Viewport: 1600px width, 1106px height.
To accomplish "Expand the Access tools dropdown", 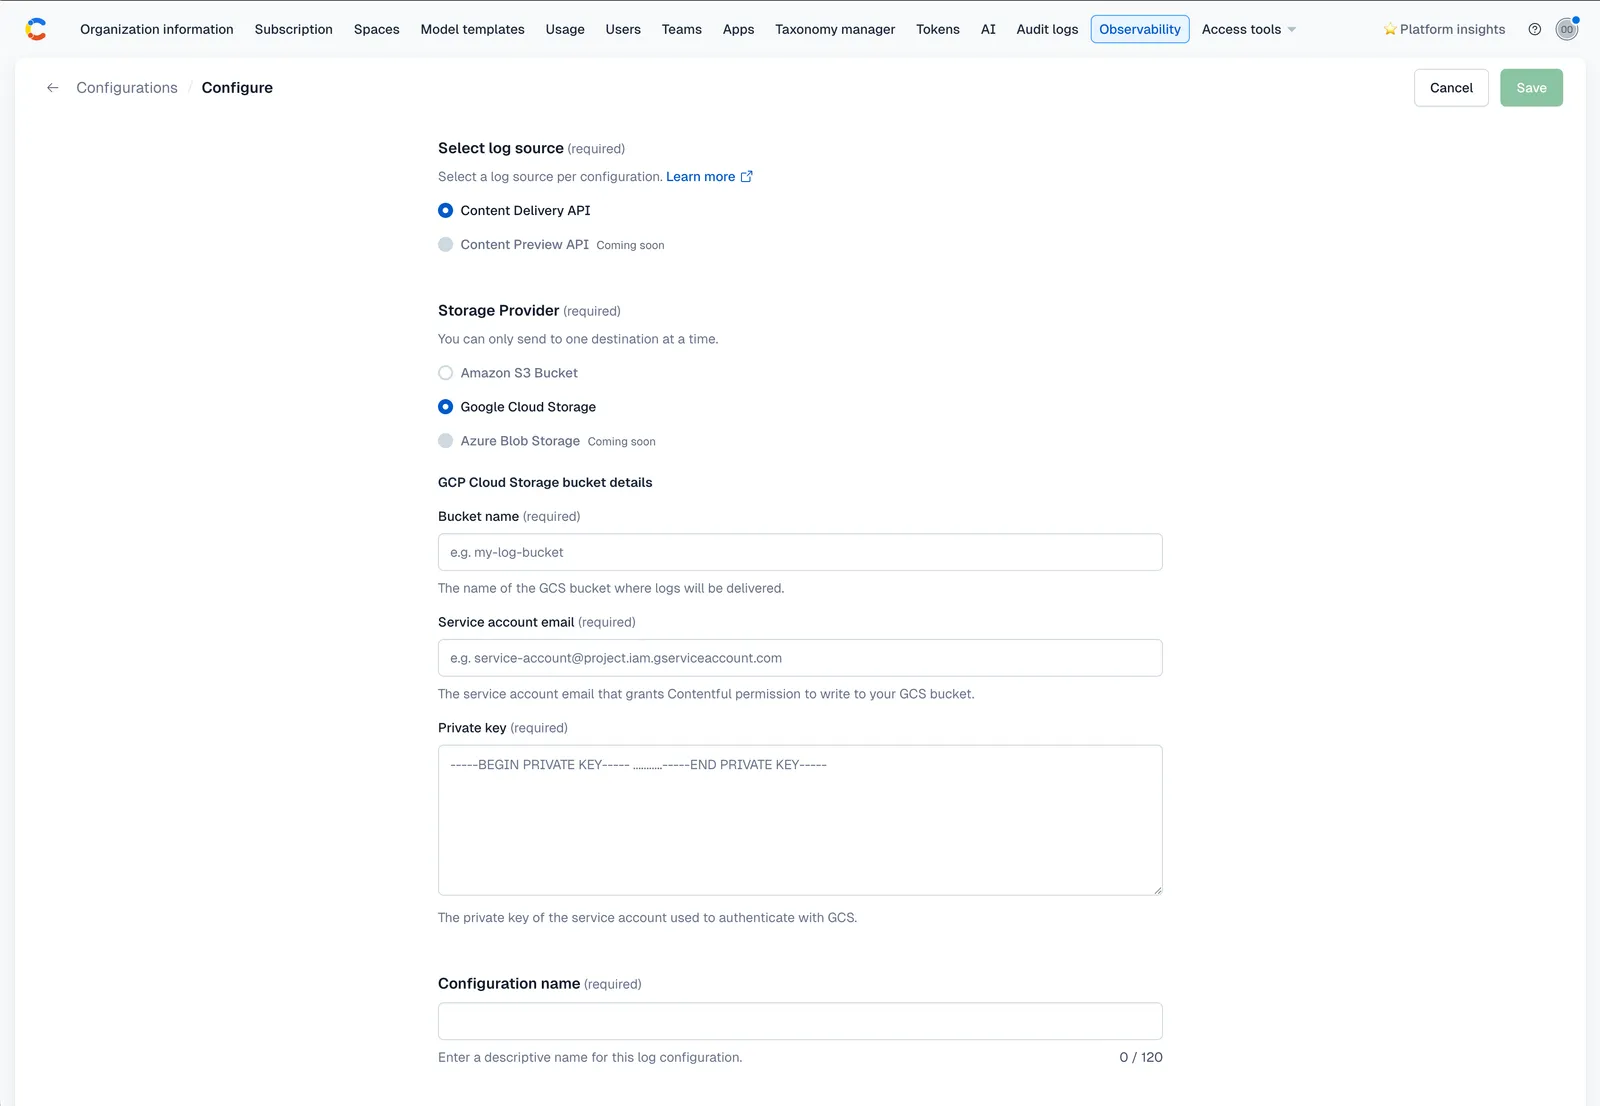I will [1249, 29].
